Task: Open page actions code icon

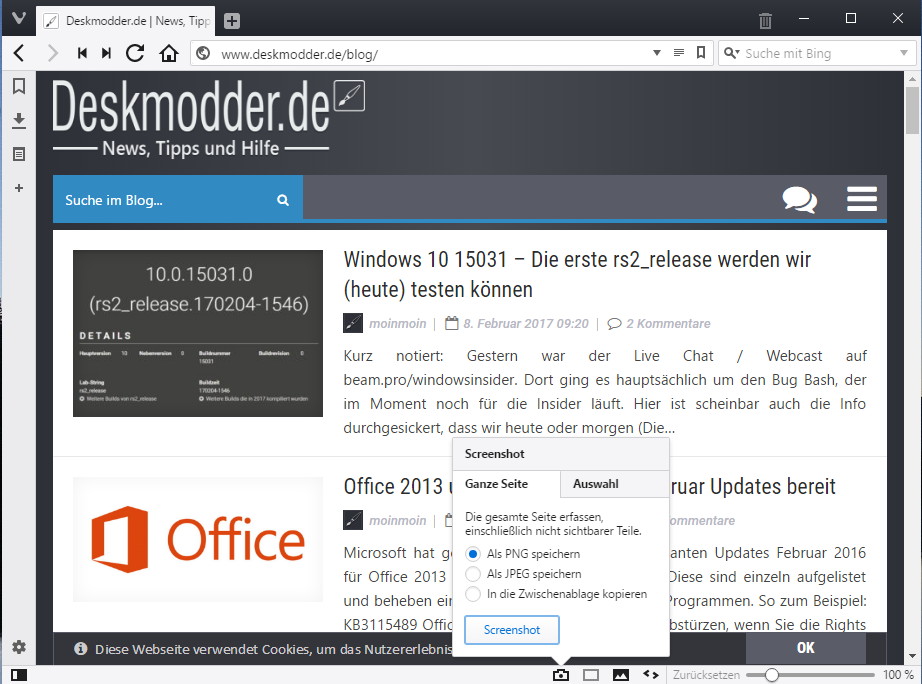Action: click(650, 675)
